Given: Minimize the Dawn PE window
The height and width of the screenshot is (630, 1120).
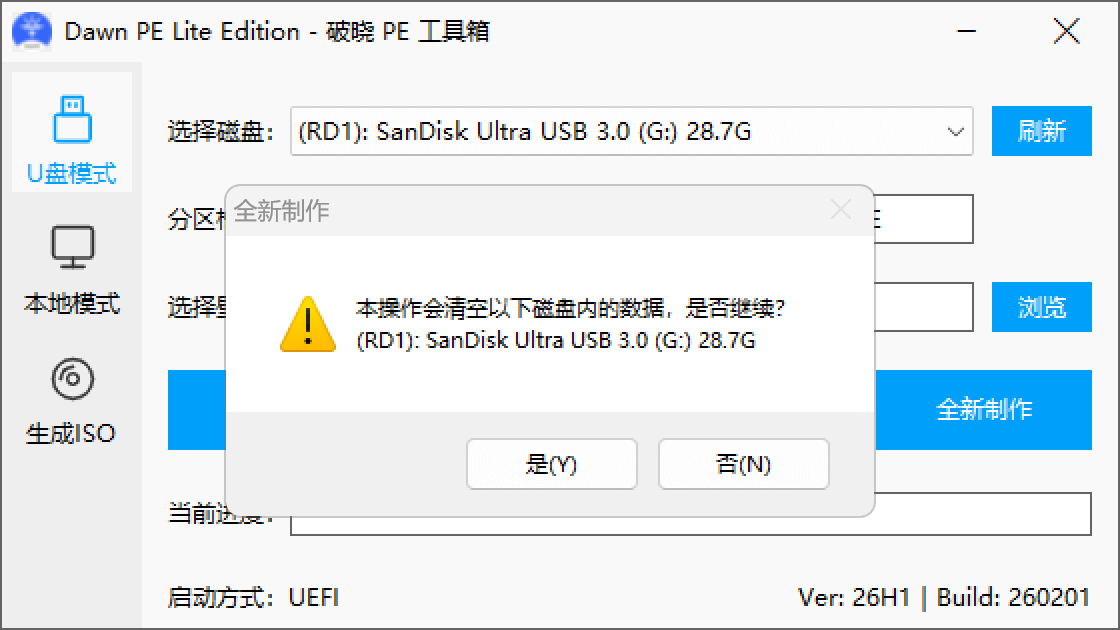Looking at the screenshot, I should click(x=966, y=31).
